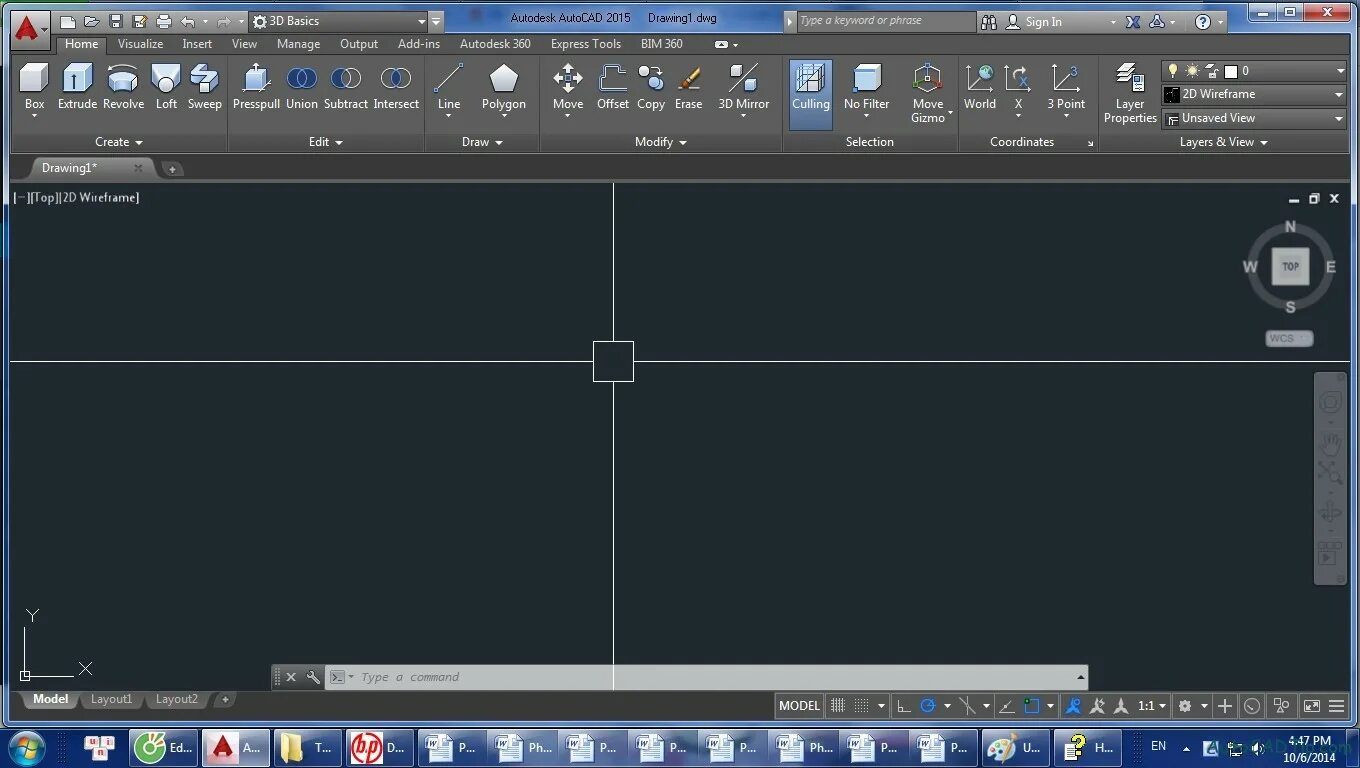
Task: Open the Insert ribbon tab
Action: (197, 44)
